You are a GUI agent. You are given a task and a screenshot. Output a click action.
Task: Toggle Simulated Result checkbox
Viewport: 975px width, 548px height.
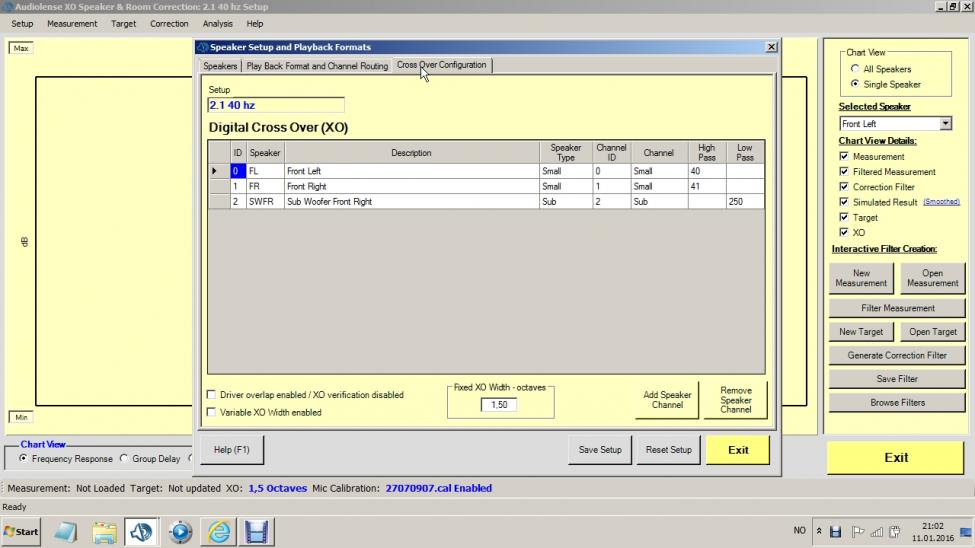click(x=844, y=202)
